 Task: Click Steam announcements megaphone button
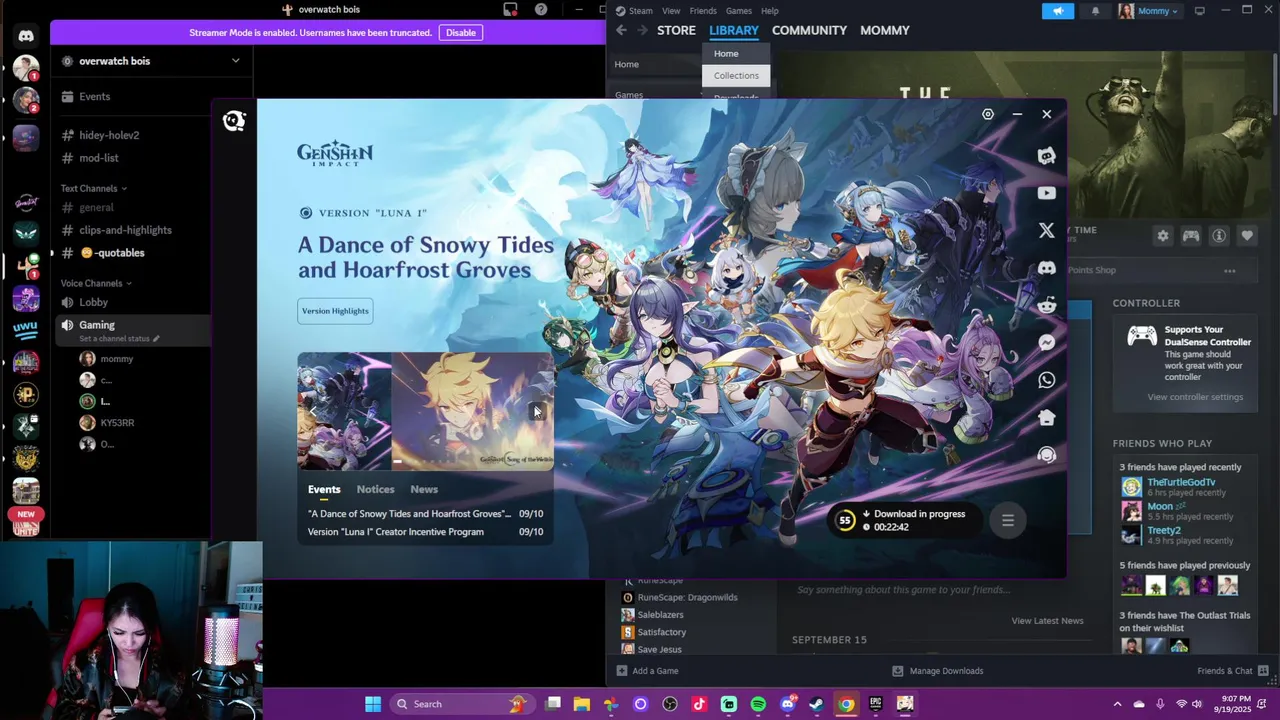click(x=1058, y=11)
